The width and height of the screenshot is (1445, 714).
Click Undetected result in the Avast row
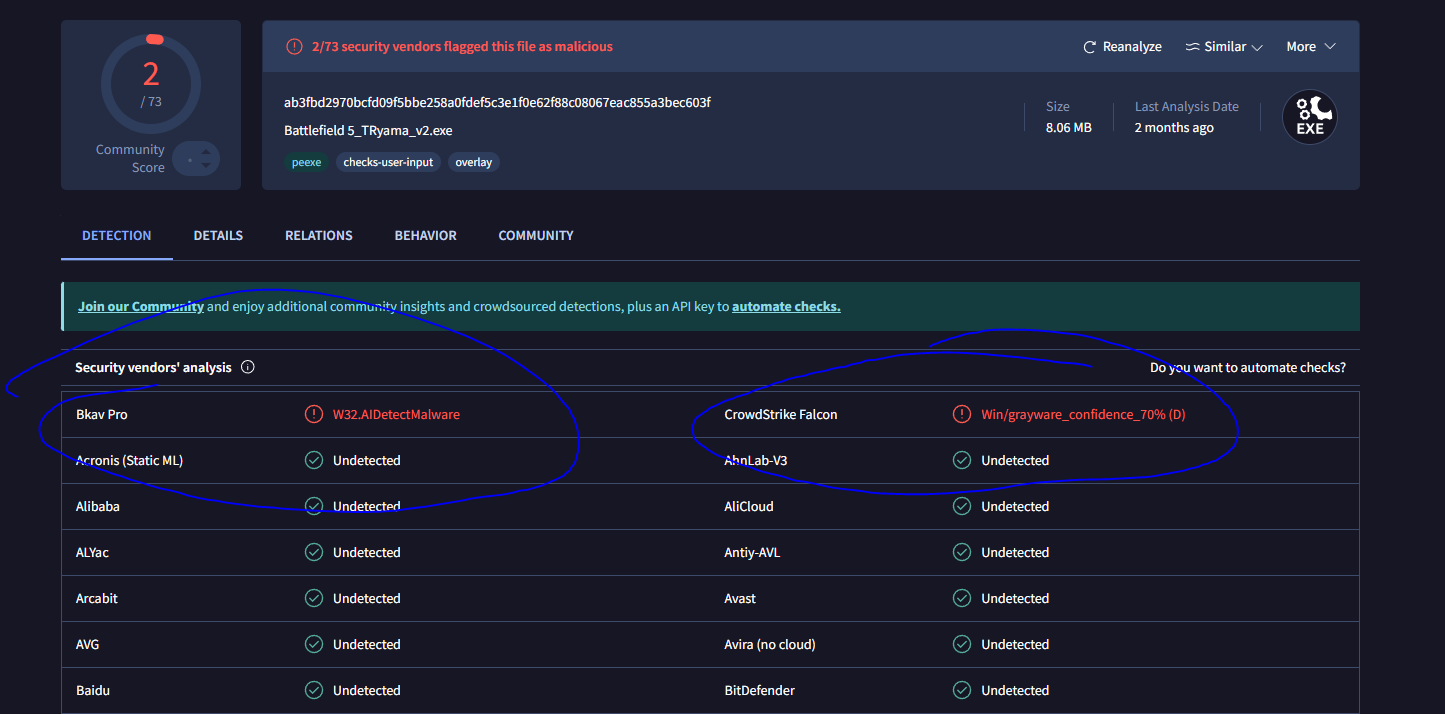click(1015, 598)
